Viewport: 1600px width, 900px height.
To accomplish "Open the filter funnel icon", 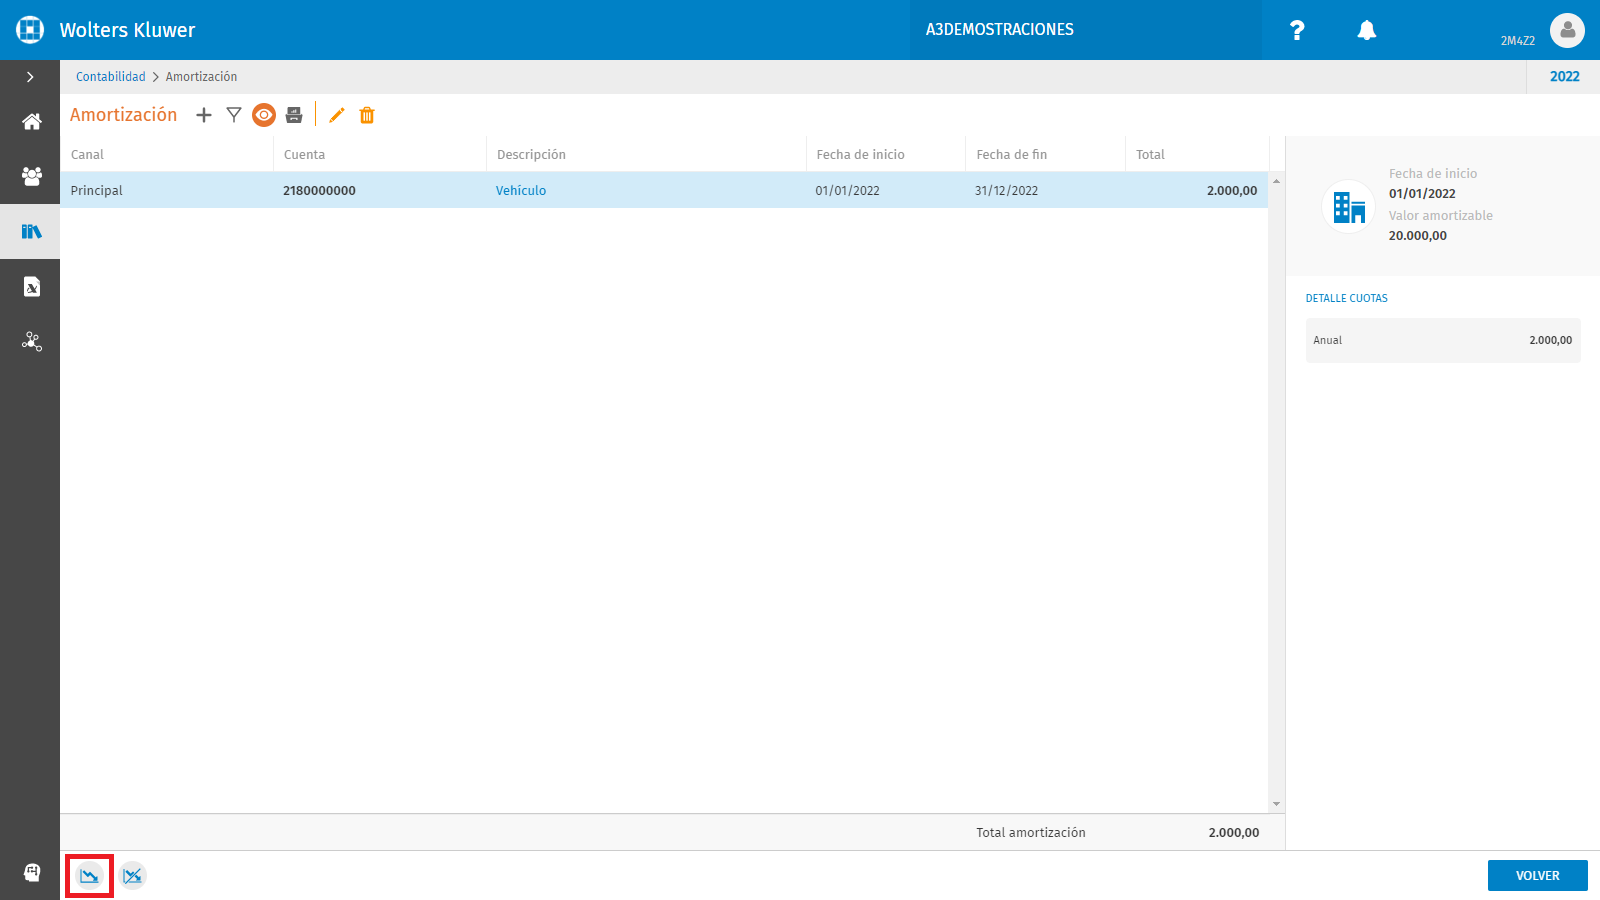I will [234, 115].
